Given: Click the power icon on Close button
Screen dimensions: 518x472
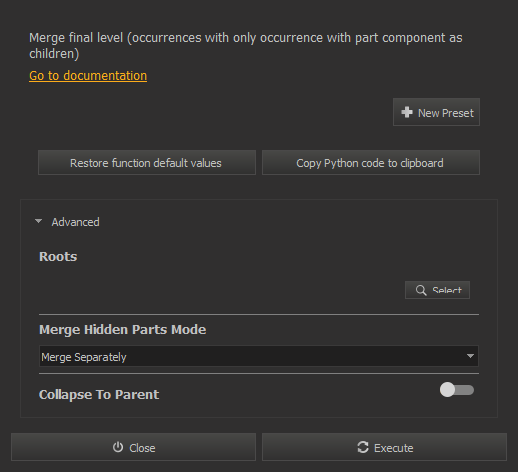Looking at the screenshot, I should 118,447.
